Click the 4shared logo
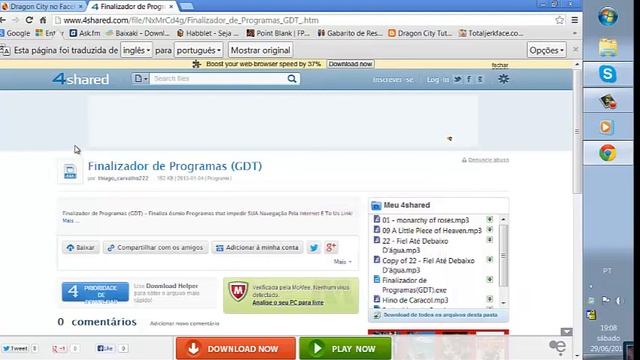 [x=80, y=78]
